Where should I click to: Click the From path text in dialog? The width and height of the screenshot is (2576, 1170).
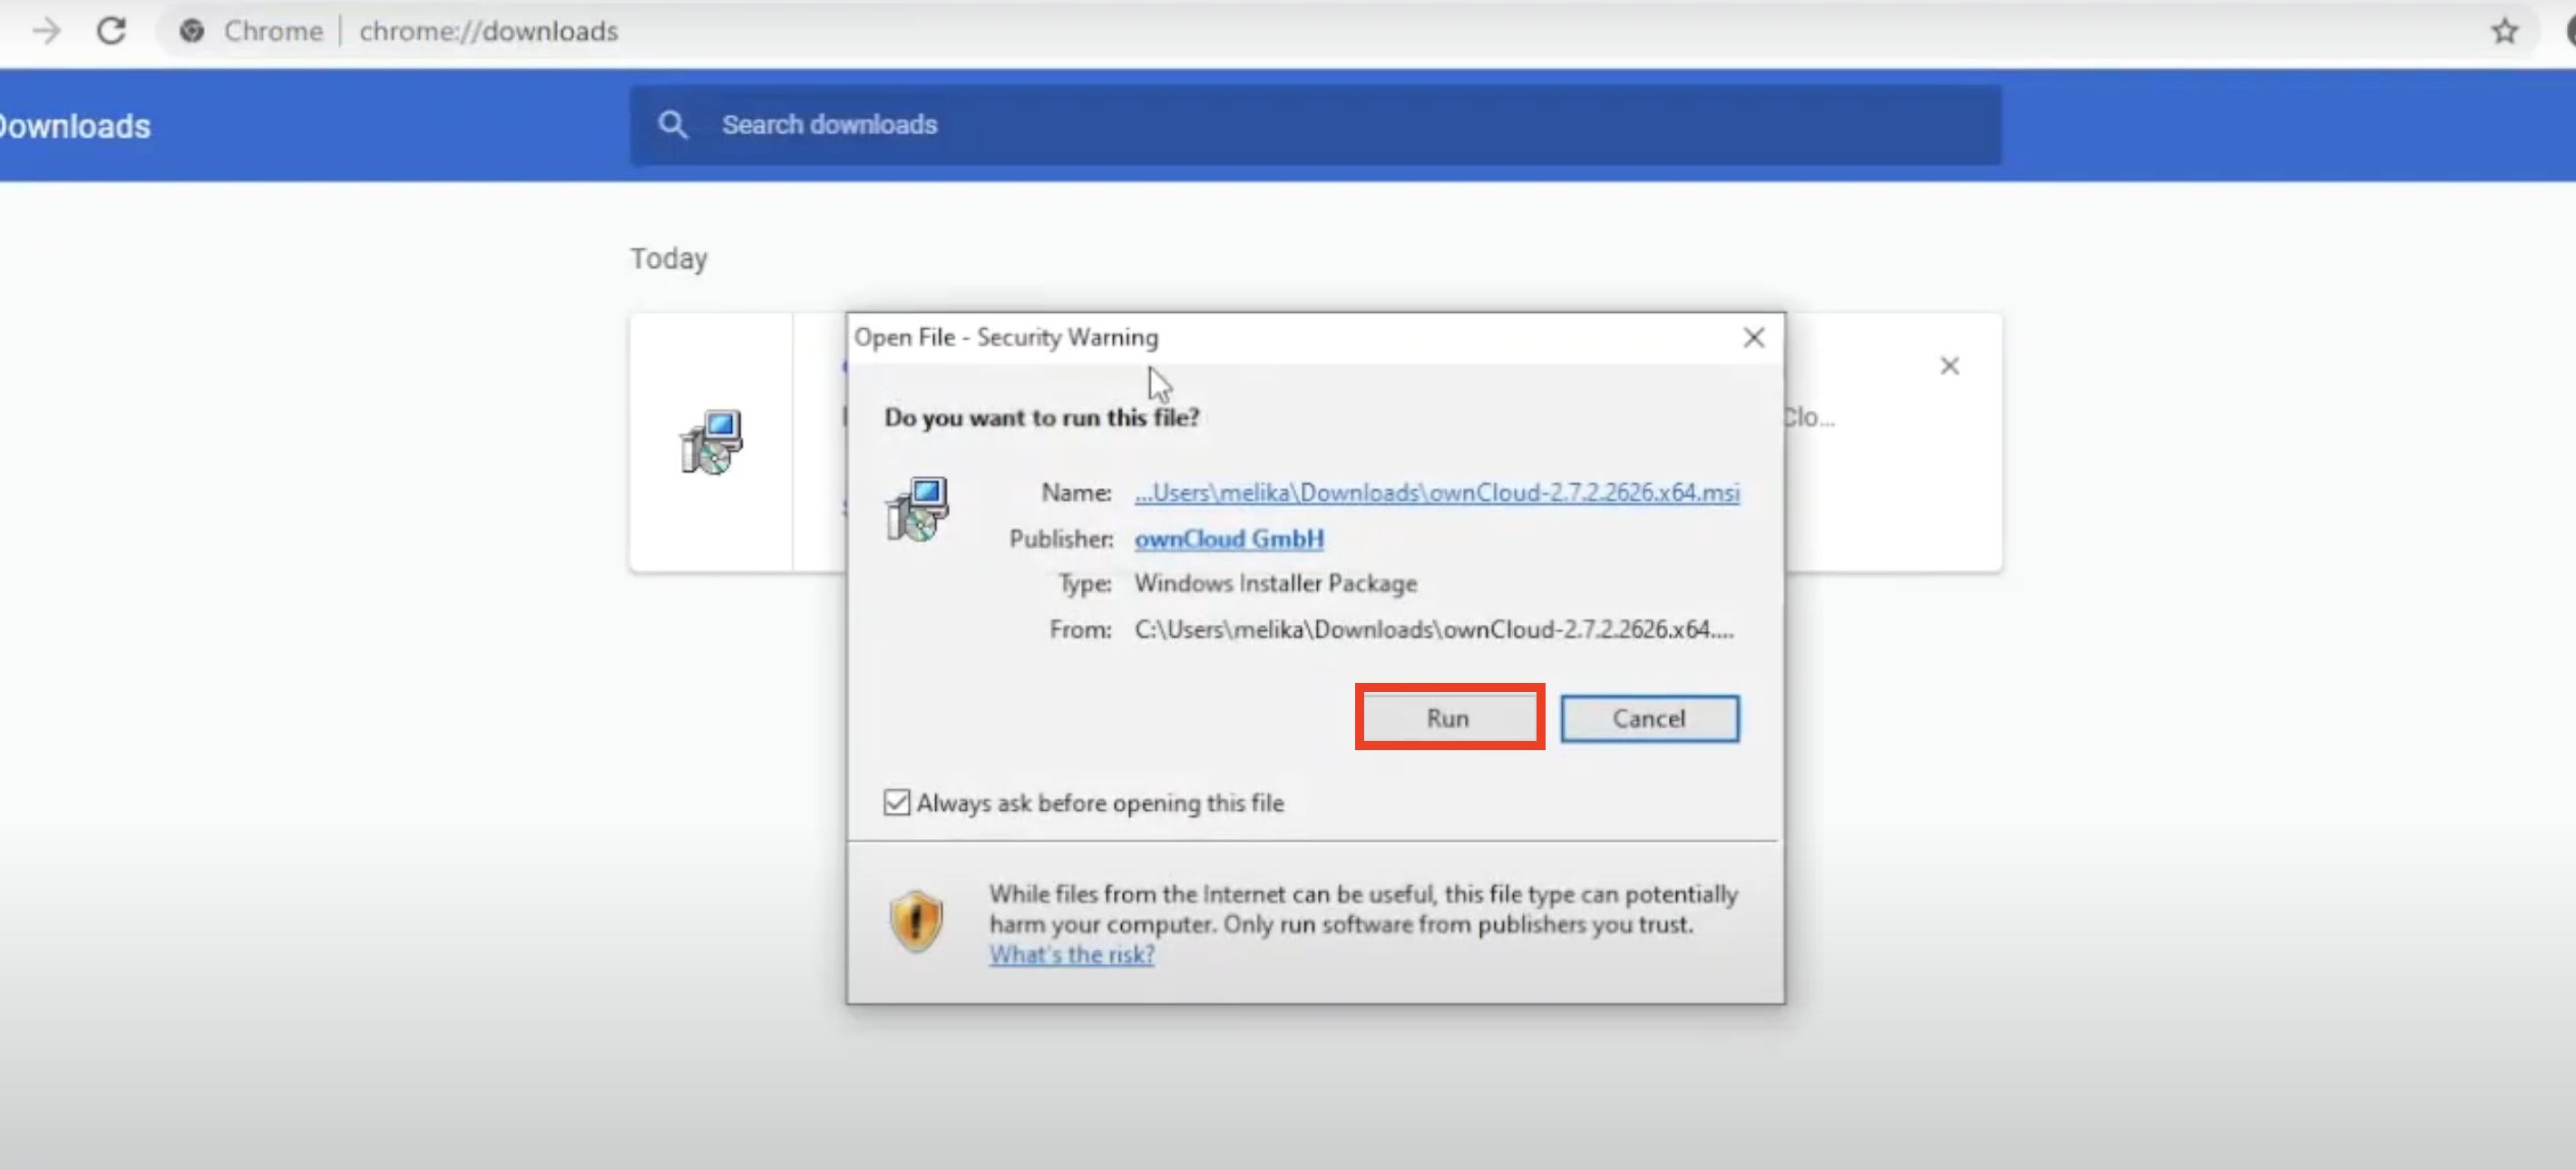tap(1433, 629)
